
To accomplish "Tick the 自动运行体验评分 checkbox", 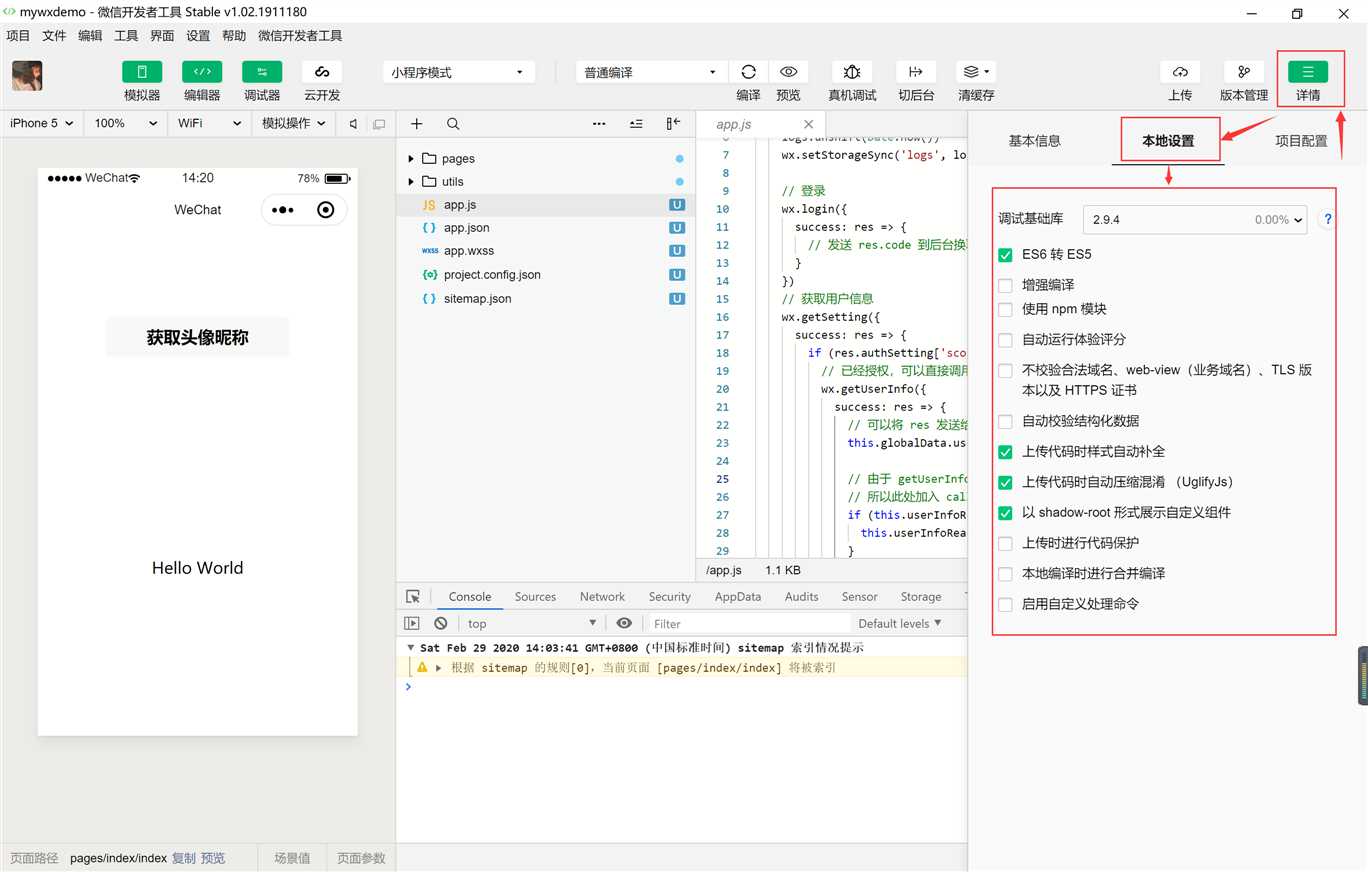I will (1005, 340).
